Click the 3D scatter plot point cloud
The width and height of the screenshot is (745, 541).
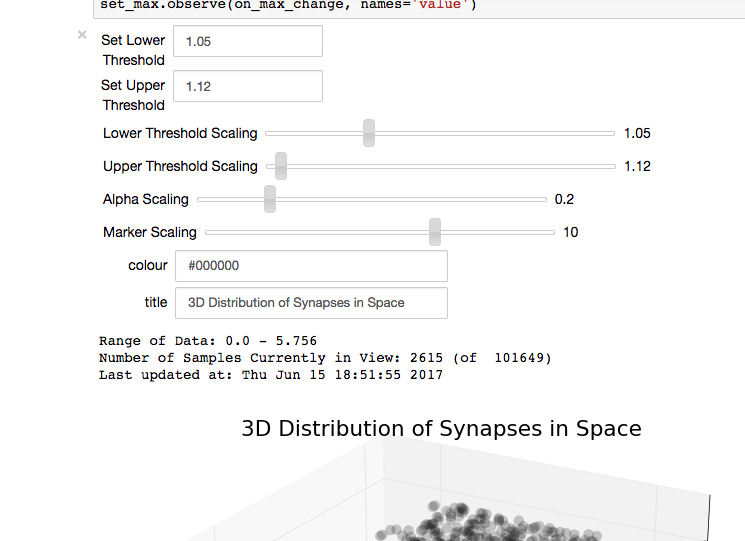[470, 520]
